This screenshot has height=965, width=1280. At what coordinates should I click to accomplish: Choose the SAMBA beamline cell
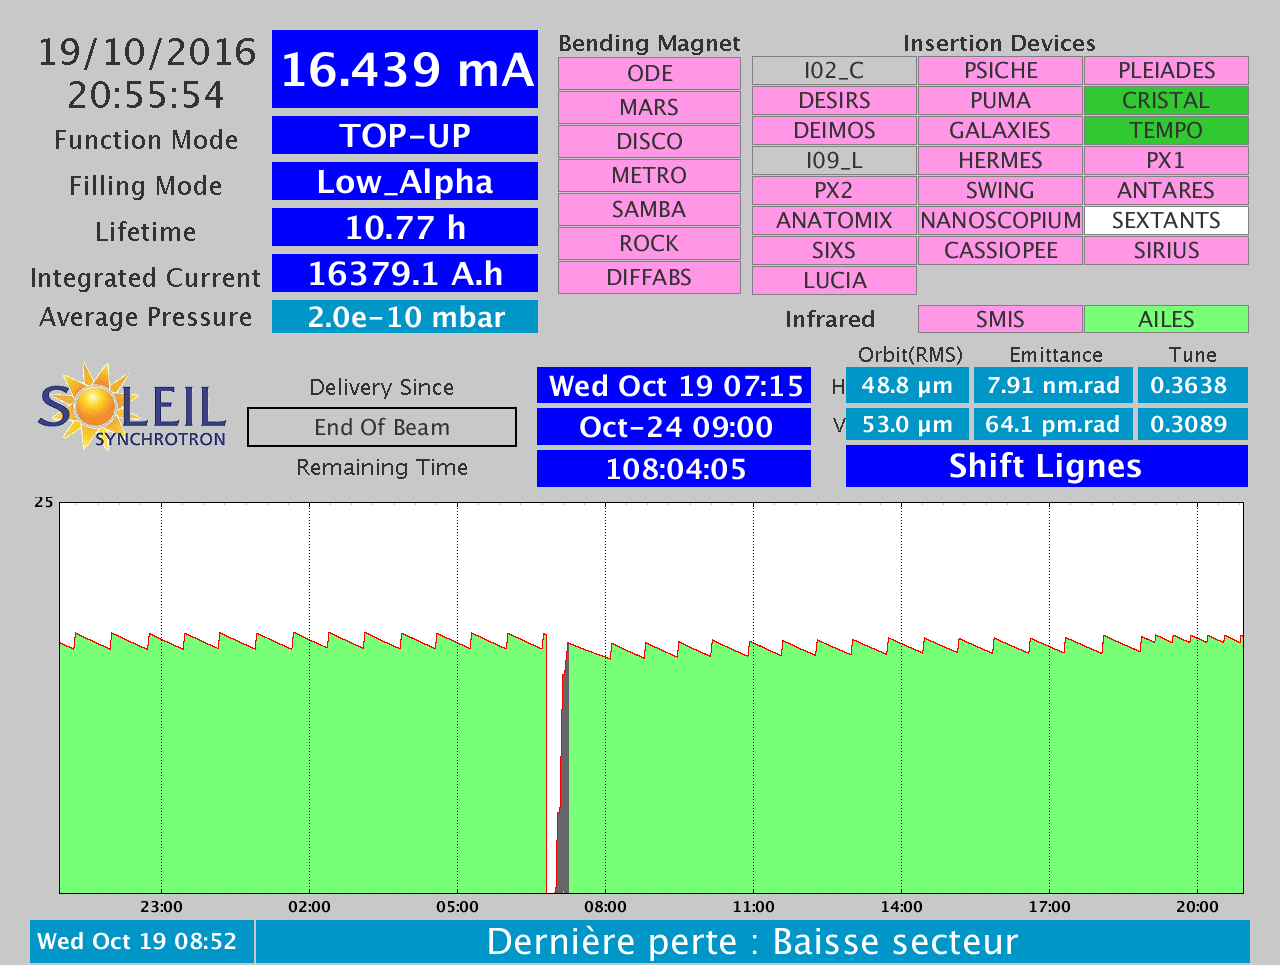[x=649, y=210]
